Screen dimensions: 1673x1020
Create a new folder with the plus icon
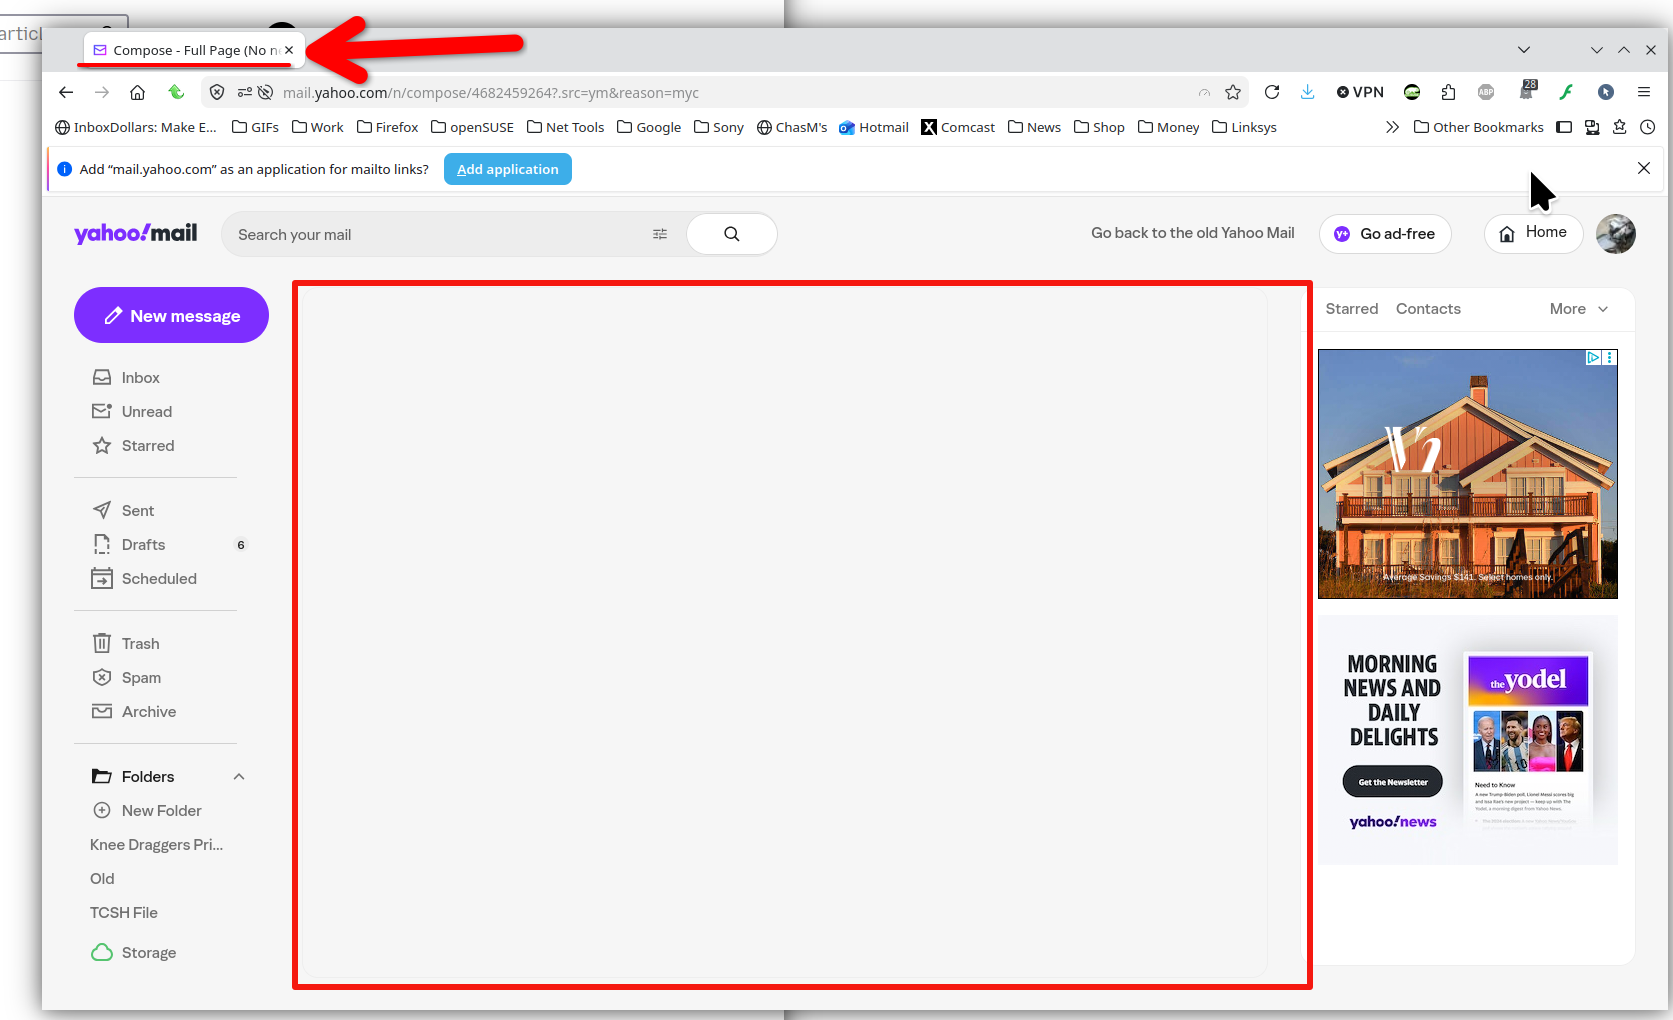tap(101, 811)
